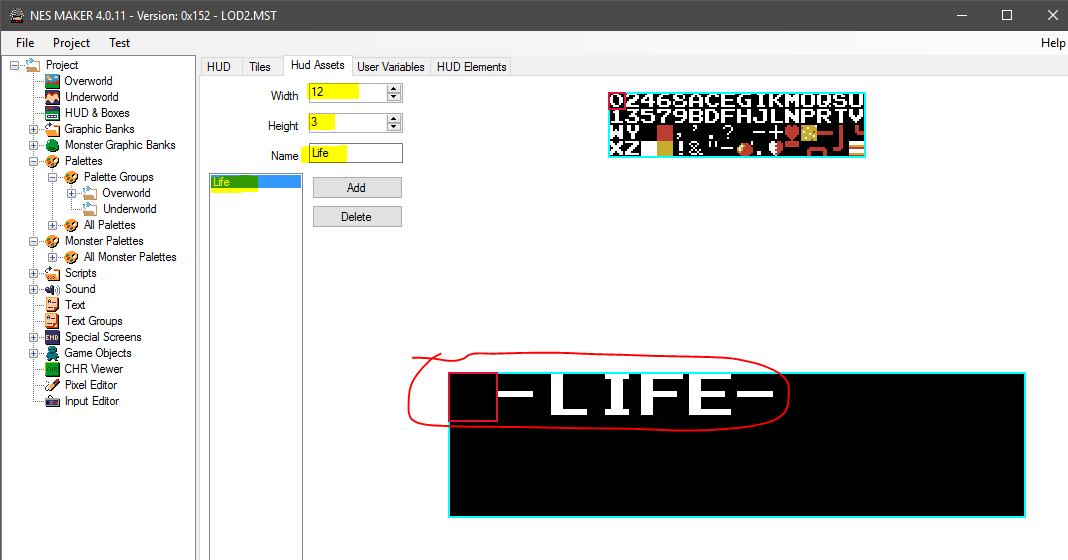
Task: Collapse the Palette Groups node
Action: click(x=52, y=177)
